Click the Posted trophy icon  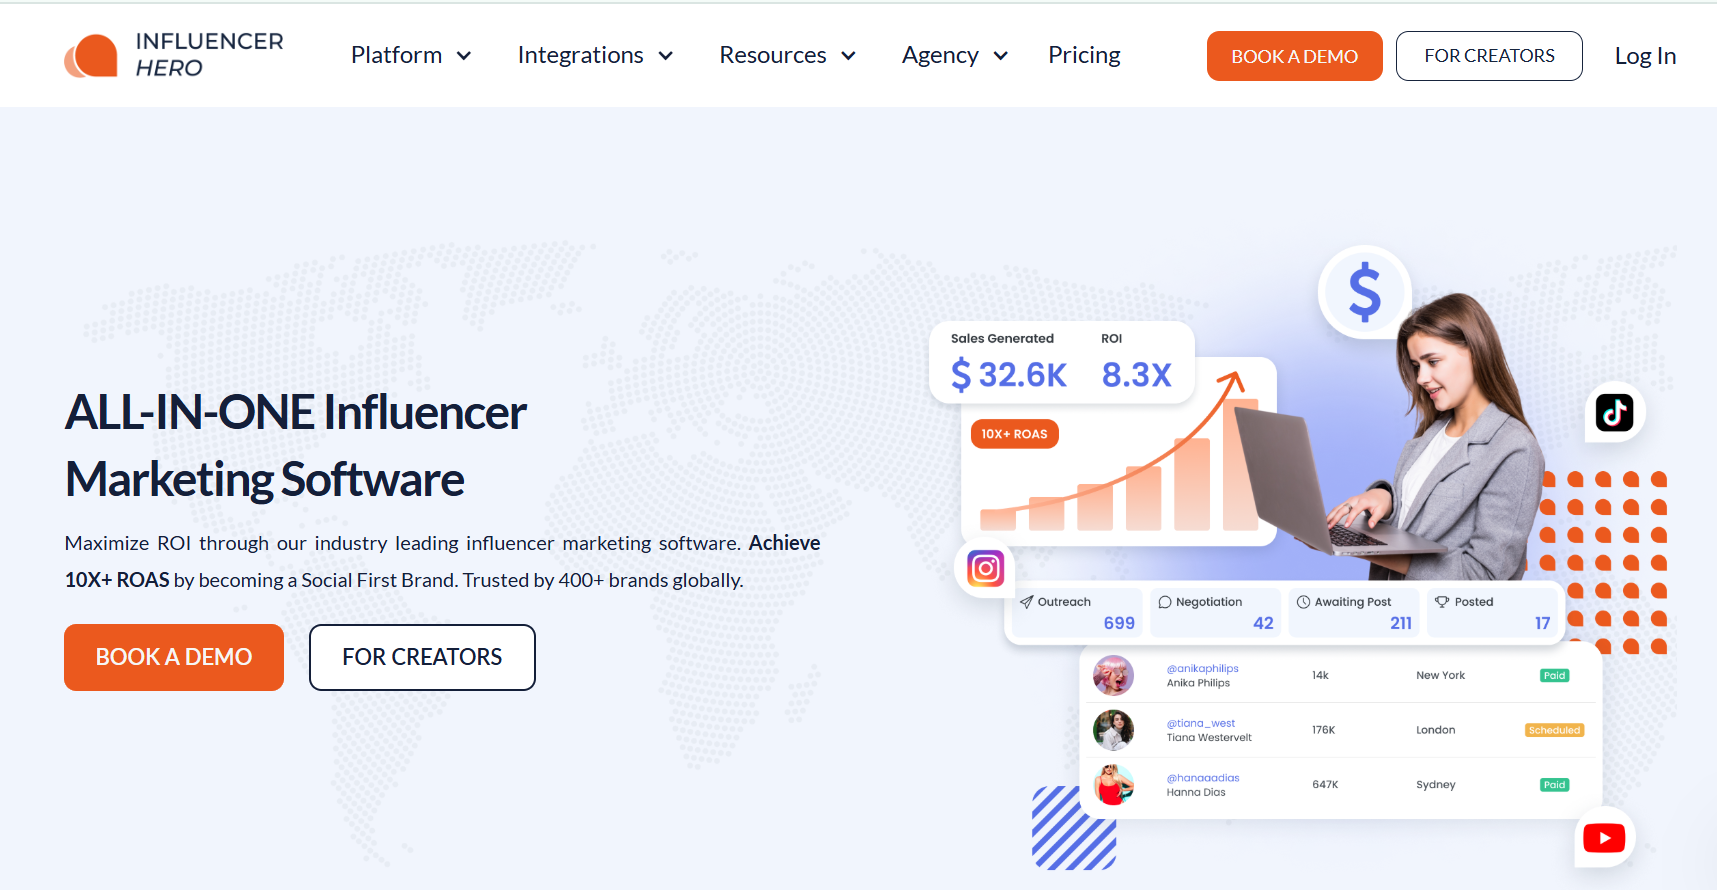click(x=1441, y=602)
